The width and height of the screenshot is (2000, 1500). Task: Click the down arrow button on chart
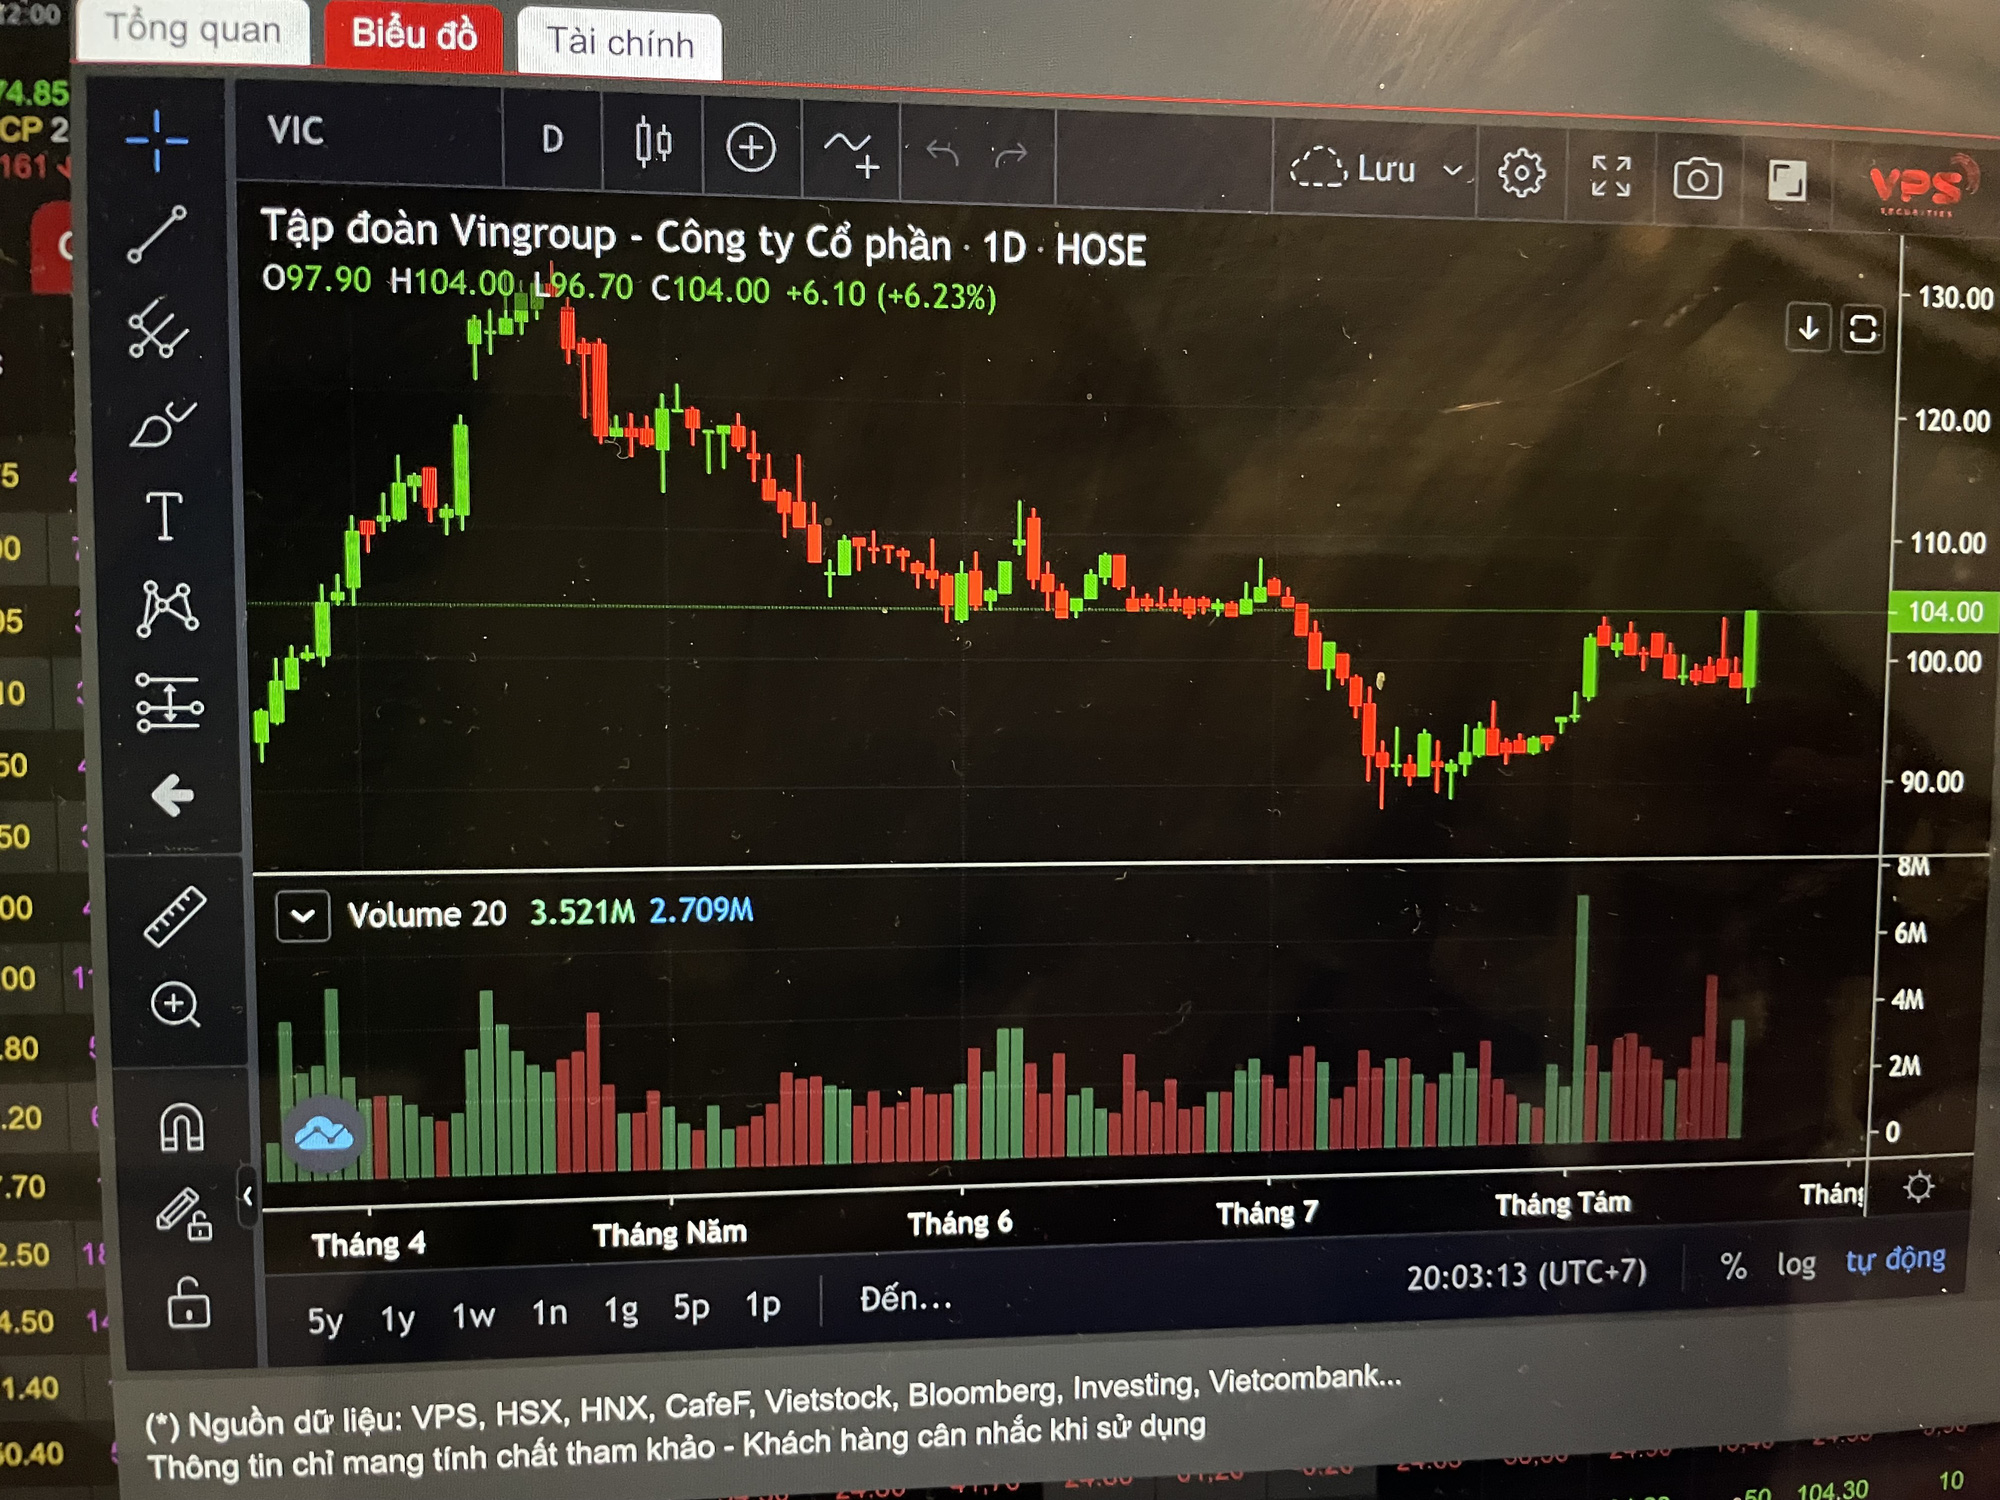pos(1808,328)
